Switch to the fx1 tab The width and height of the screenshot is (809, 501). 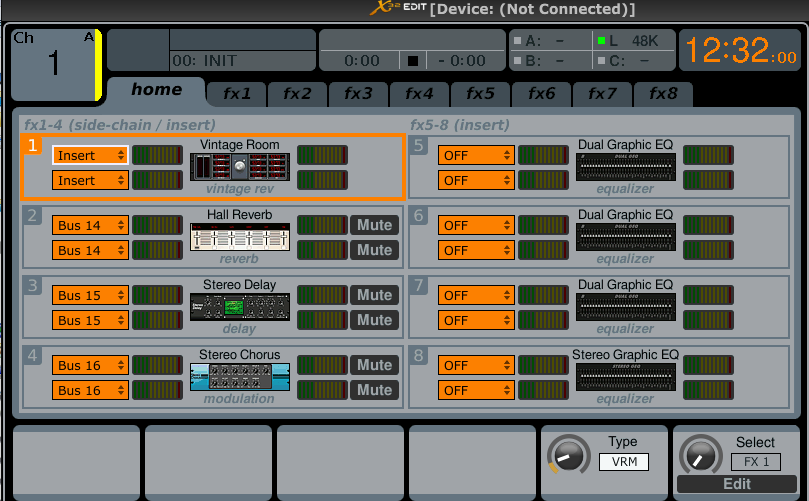click(237, 94)
